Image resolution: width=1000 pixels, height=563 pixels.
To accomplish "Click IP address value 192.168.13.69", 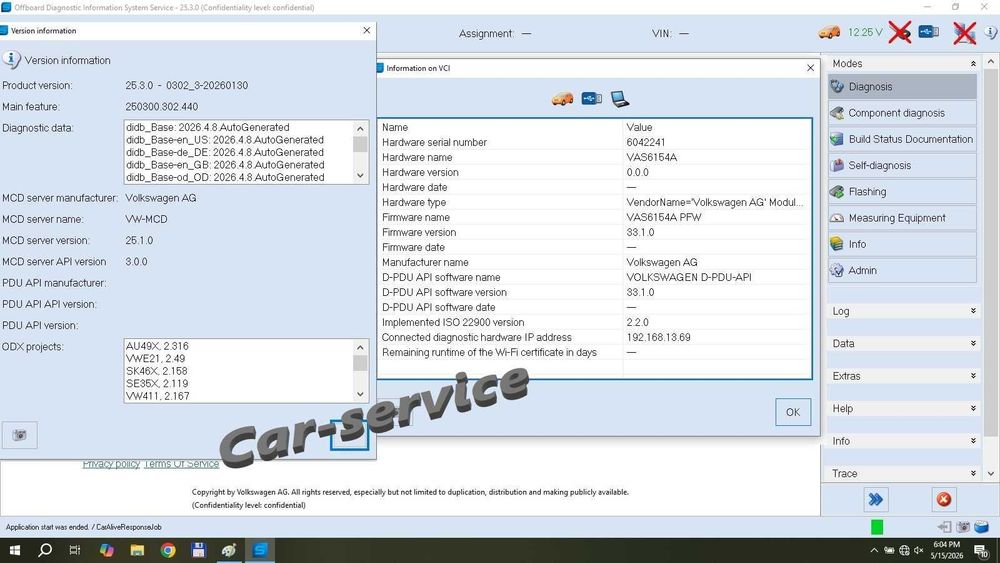I will [x=658, y=337].
